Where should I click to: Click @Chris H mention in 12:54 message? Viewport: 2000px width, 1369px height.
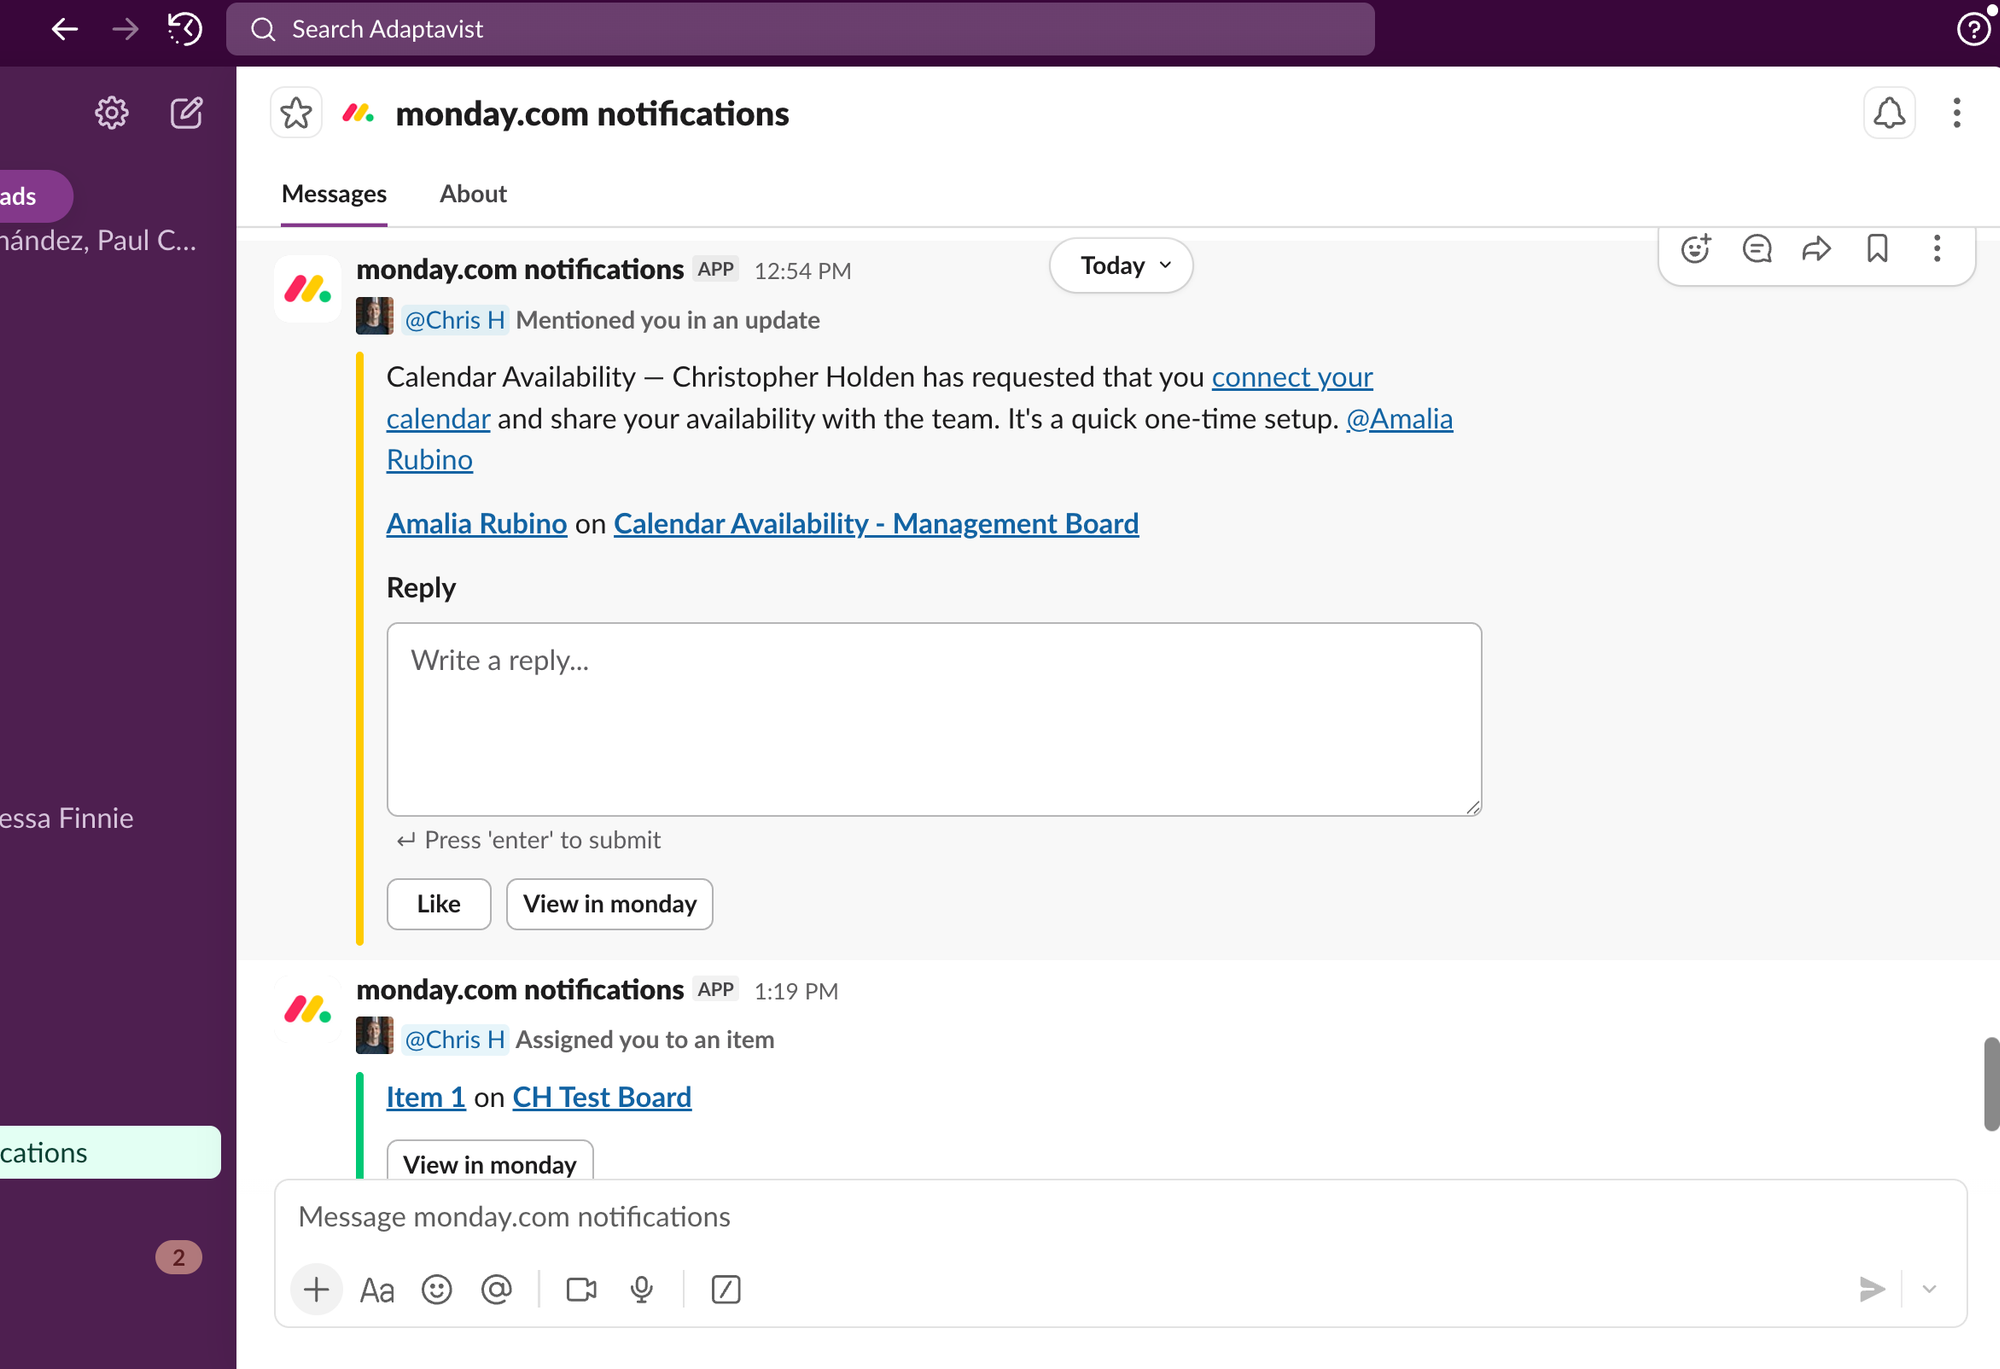pyautogui.click(x=455, y=320)
